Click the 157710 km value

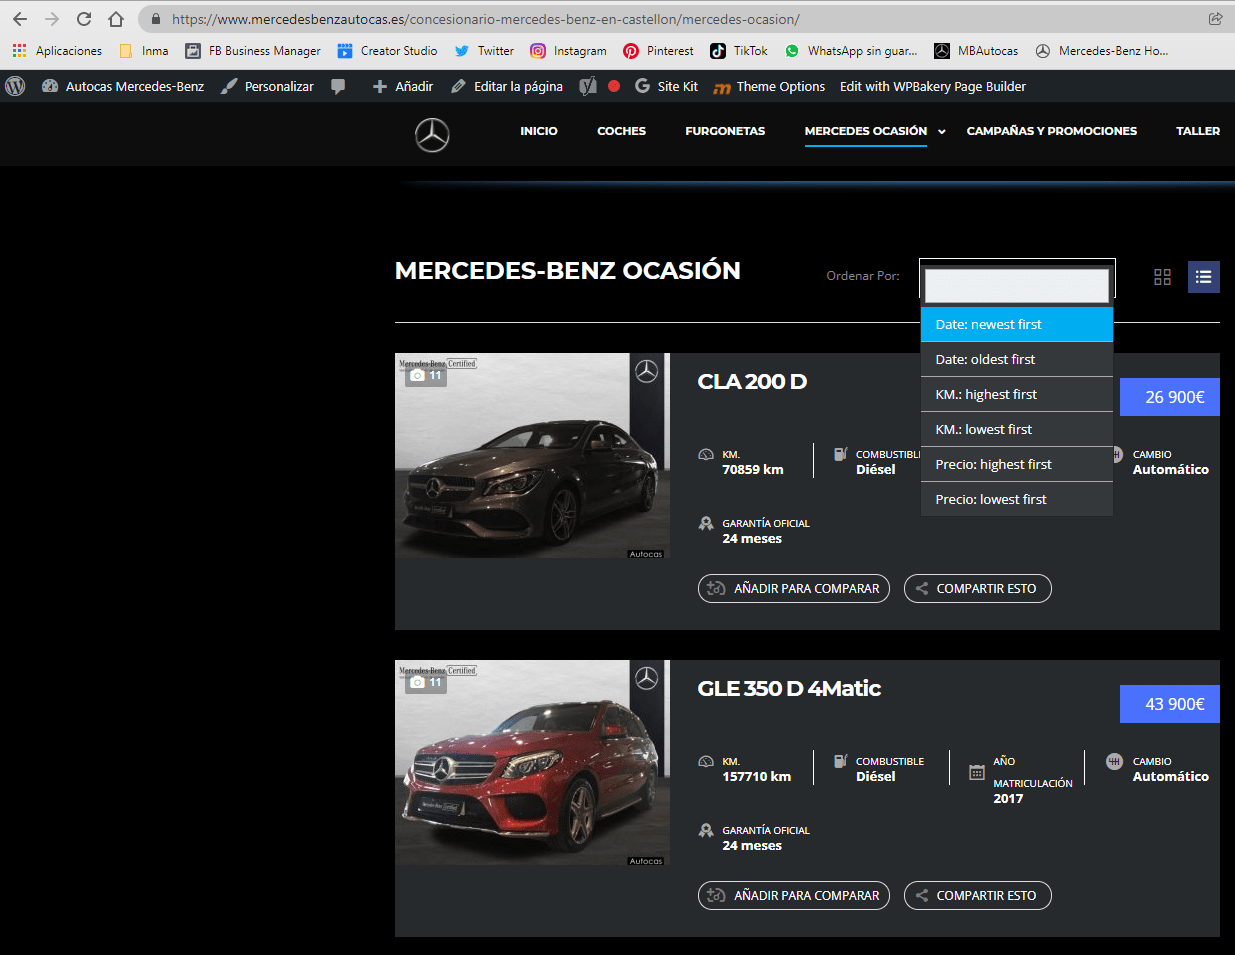point(757,776)
